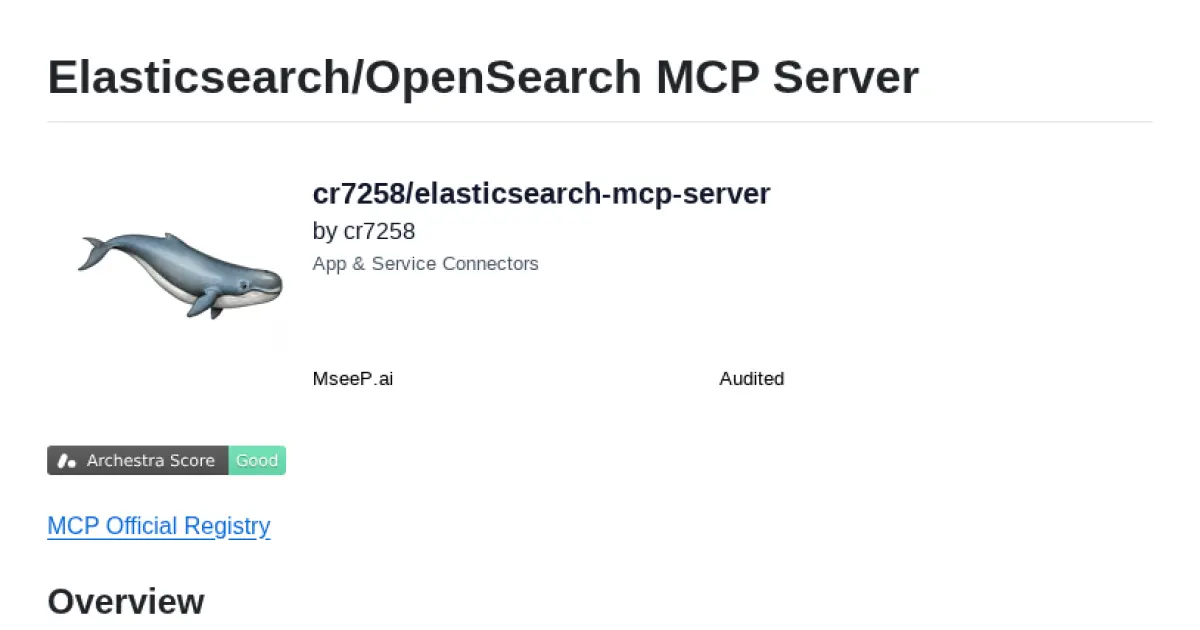1200x630 pixels.
Task: Click the Overview section heading
Action: point(125,601)
